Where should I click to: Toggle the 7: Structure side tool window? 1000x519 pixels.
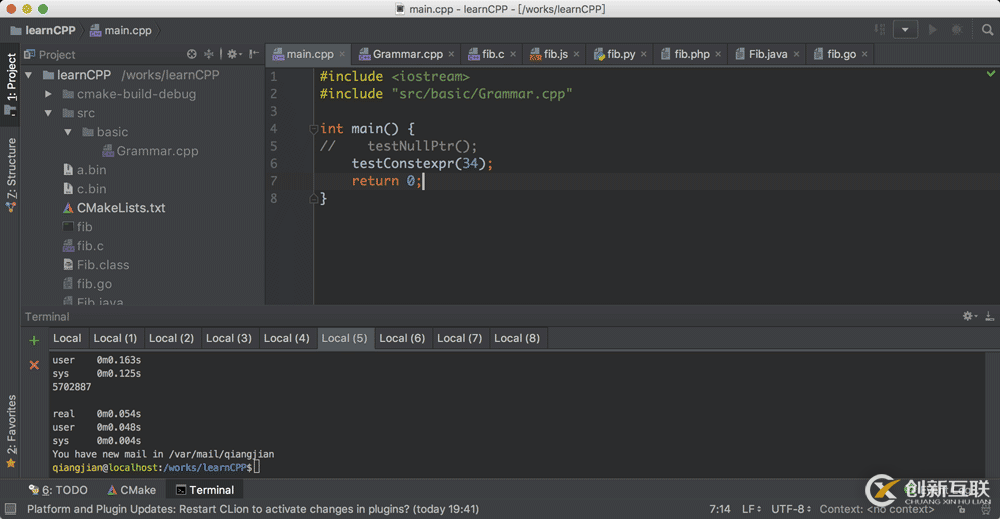(11, 174)
